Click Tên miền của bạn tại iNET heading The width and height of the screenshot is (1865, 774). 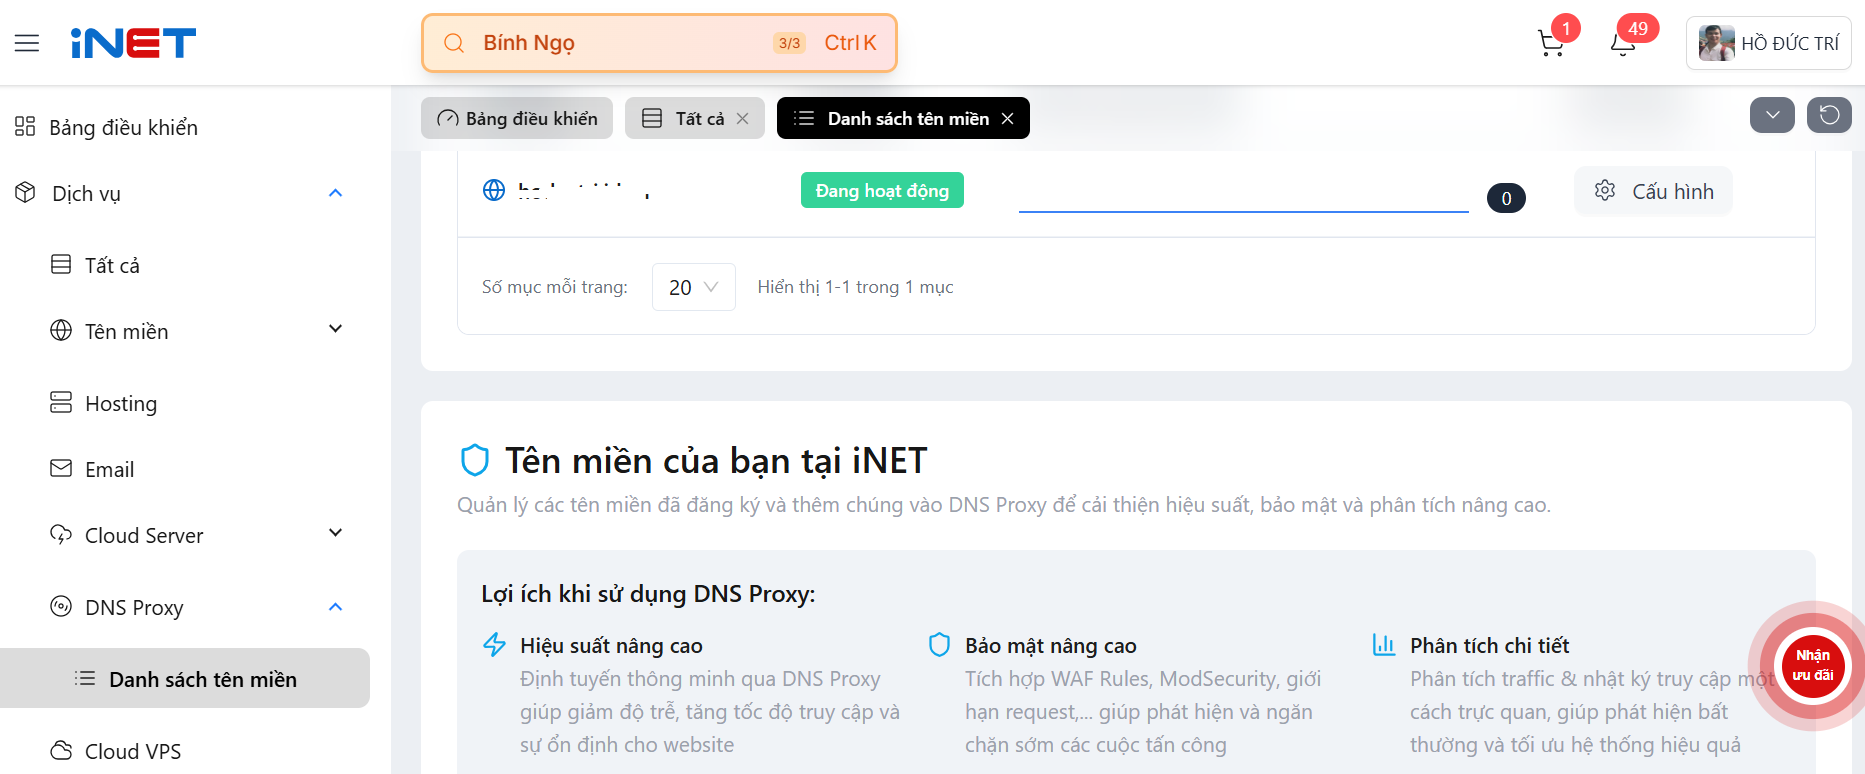716,461
